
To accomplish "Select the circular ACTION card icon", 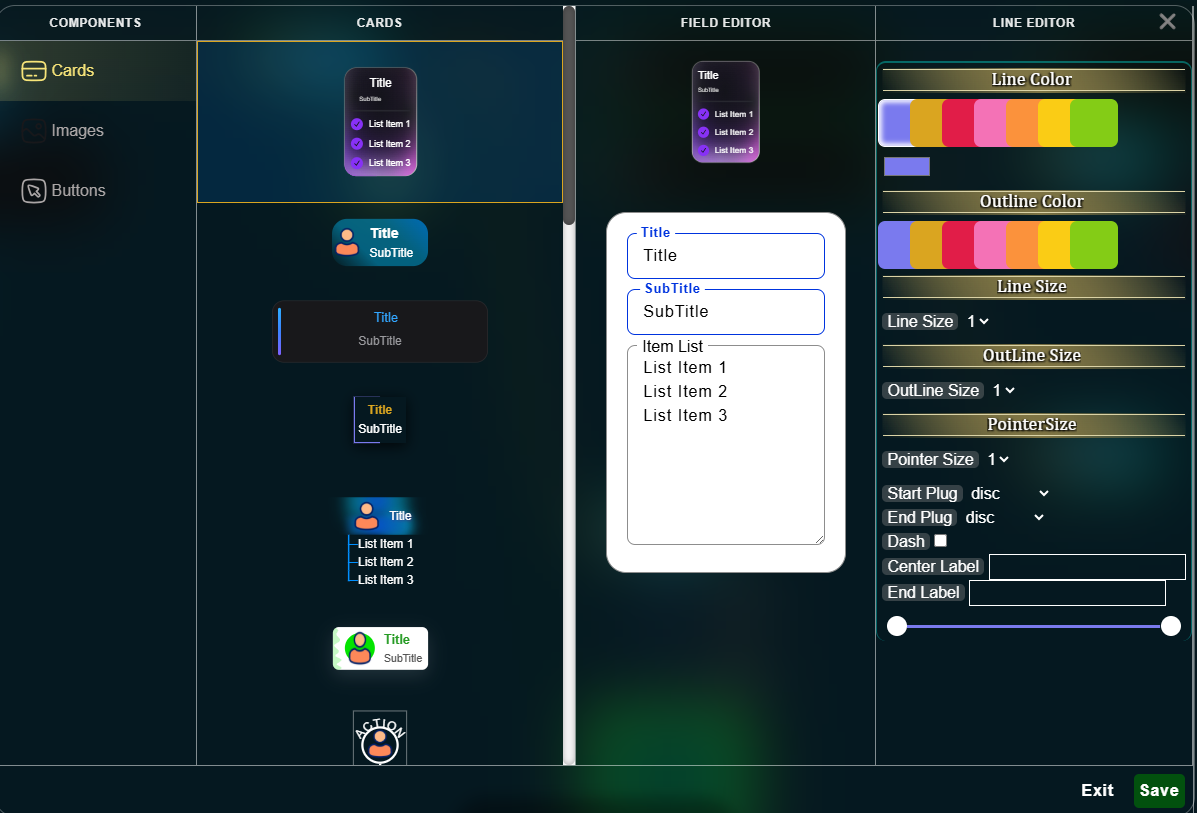I will coord(380,739).
